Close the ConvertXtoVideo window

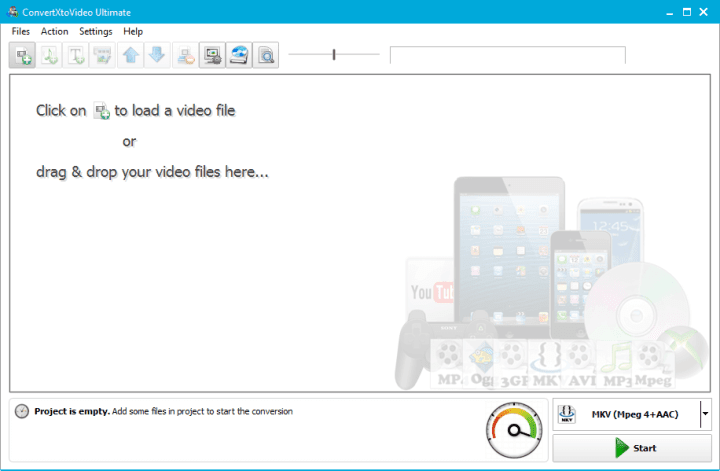pyautogui.click(x=703, y=12)
